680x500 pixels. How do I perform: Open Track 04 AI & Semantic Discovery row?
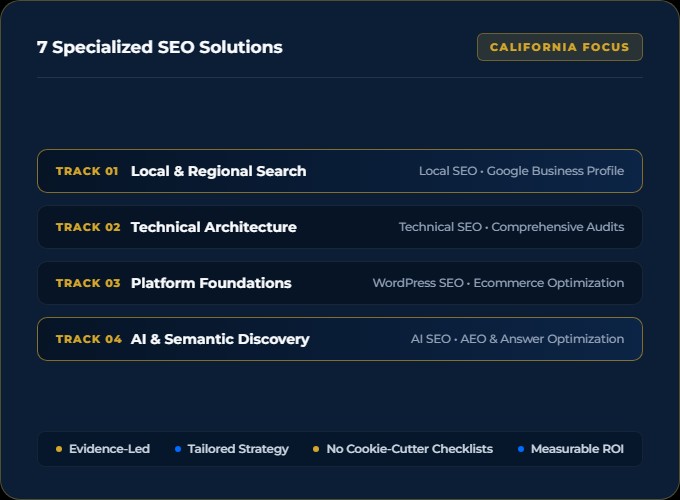[x=340, y=339]
